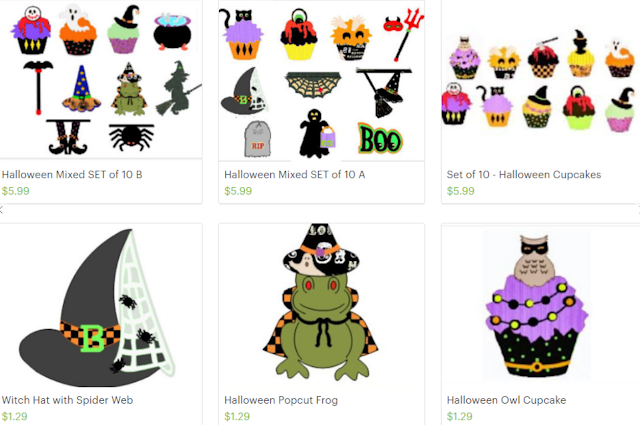Click the black ghost holding treat bag
Image resolution: width=640 pixels, height=425 pixels.
[x=317, y=134]
